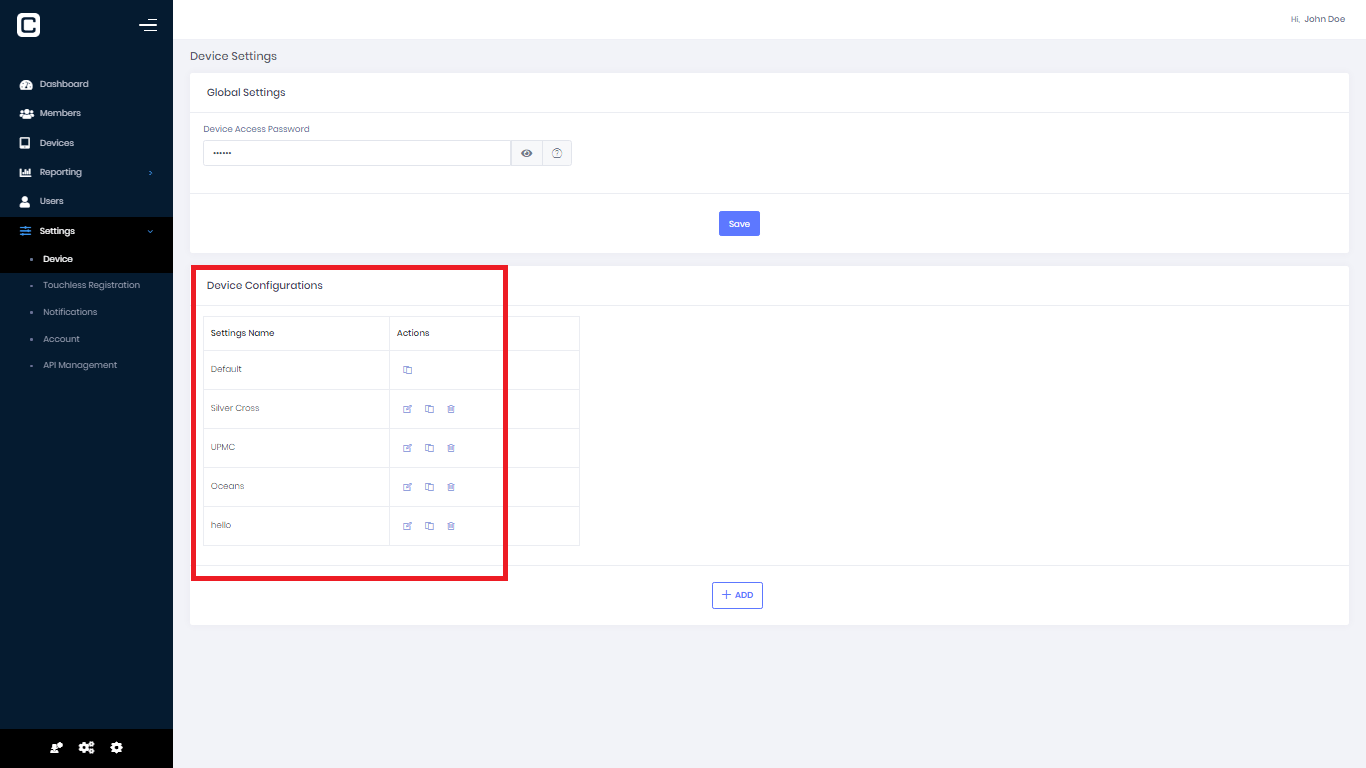Delete the UPMC configuration
The image size is (1366, 768).
pyautogui.click(x=450, y=447)
